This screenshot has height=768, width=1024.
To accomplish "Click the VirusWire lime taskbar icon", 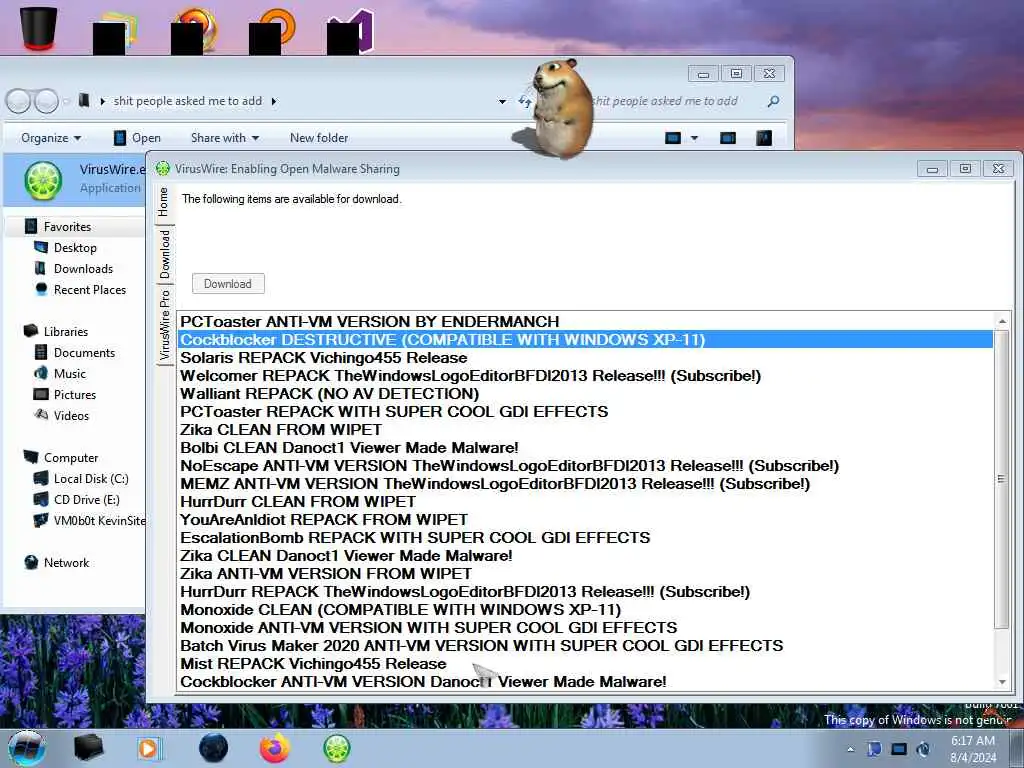I will coord(337,748).
